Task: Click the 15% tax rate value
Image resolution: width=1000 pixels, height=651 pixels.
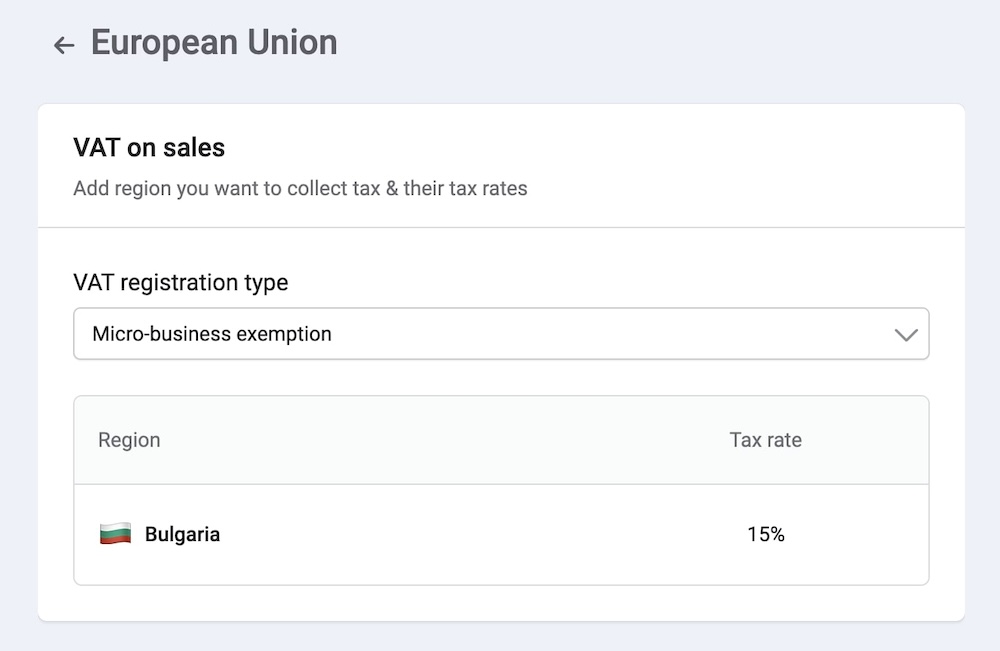Action: pos(765,534)
